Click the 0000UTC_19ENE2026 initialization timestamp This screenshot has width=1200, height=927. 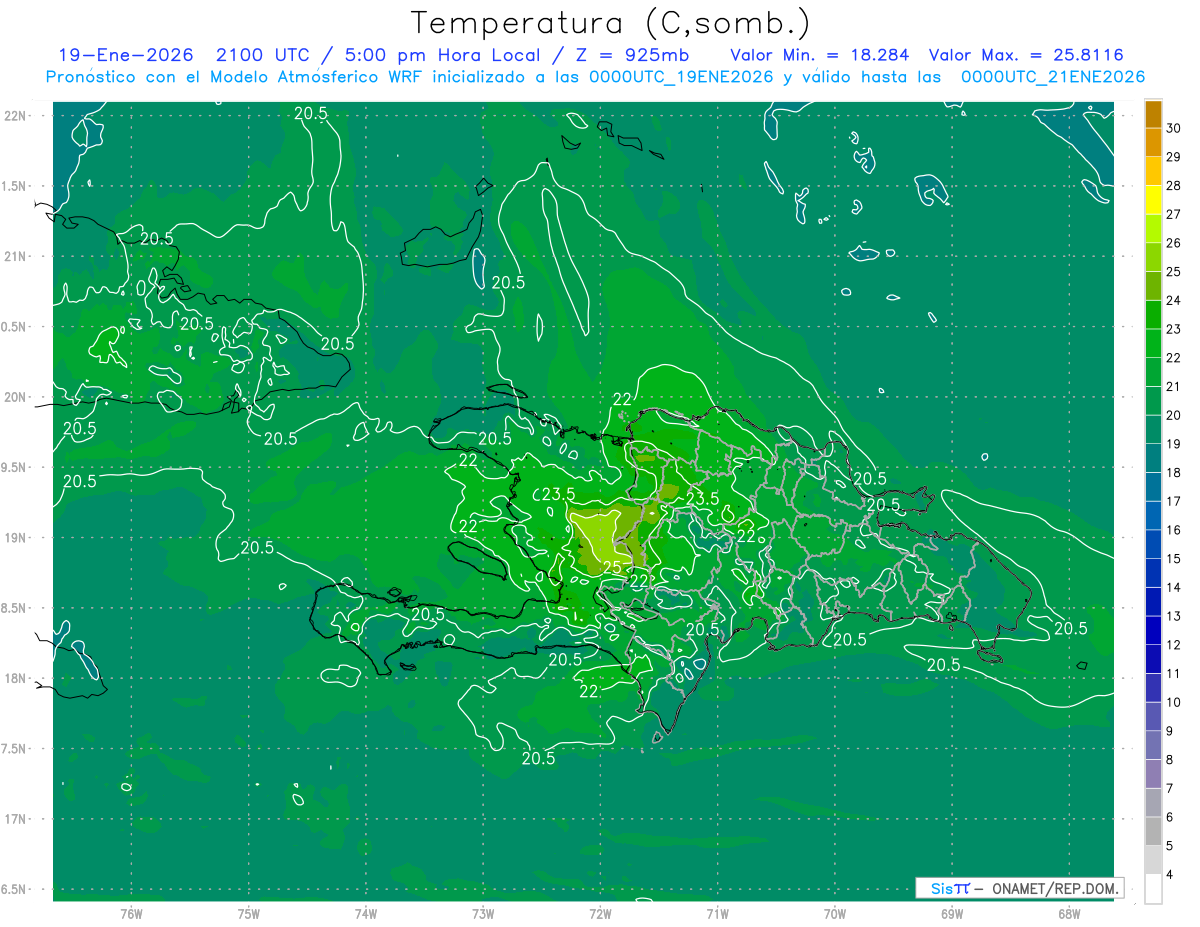click(x=680, y=77)
